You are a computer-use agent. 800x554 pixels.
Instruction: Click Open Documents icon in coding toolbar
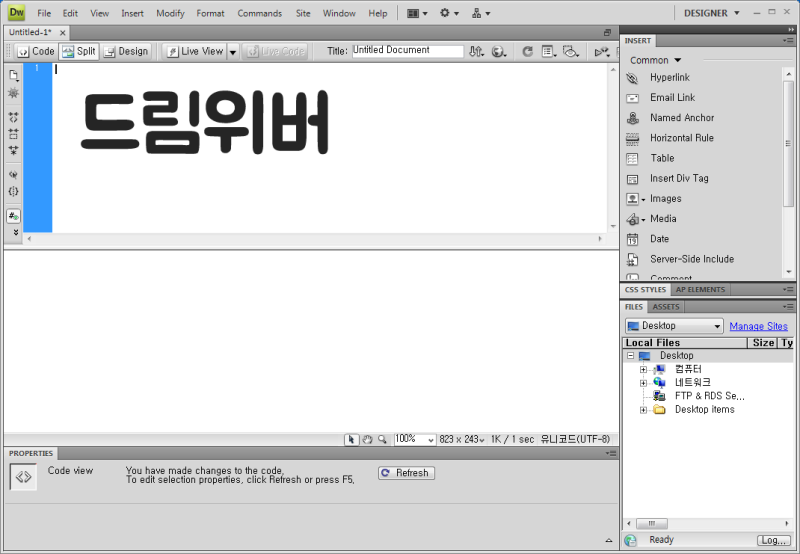[x=14, y=75]
